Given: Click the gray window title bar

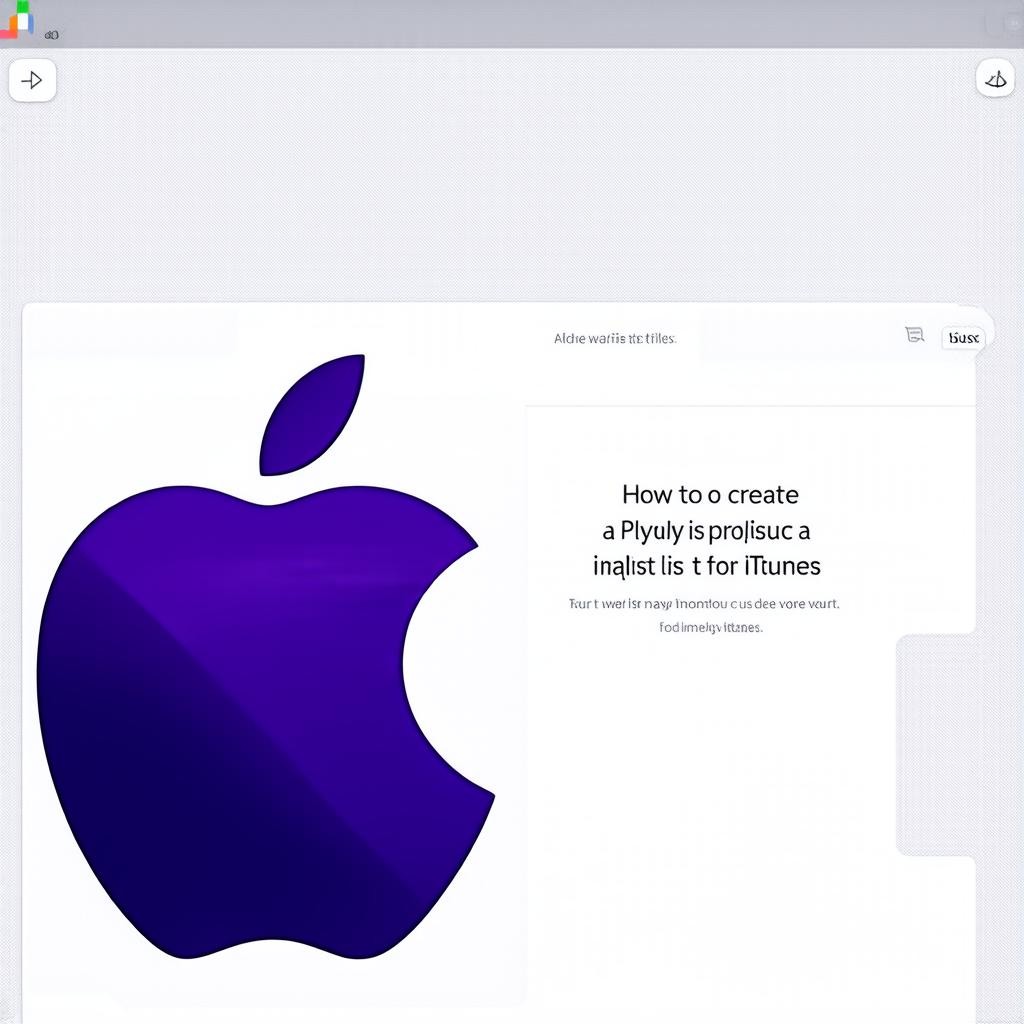Looking at the screenshot, I should (x=500, y=24).
